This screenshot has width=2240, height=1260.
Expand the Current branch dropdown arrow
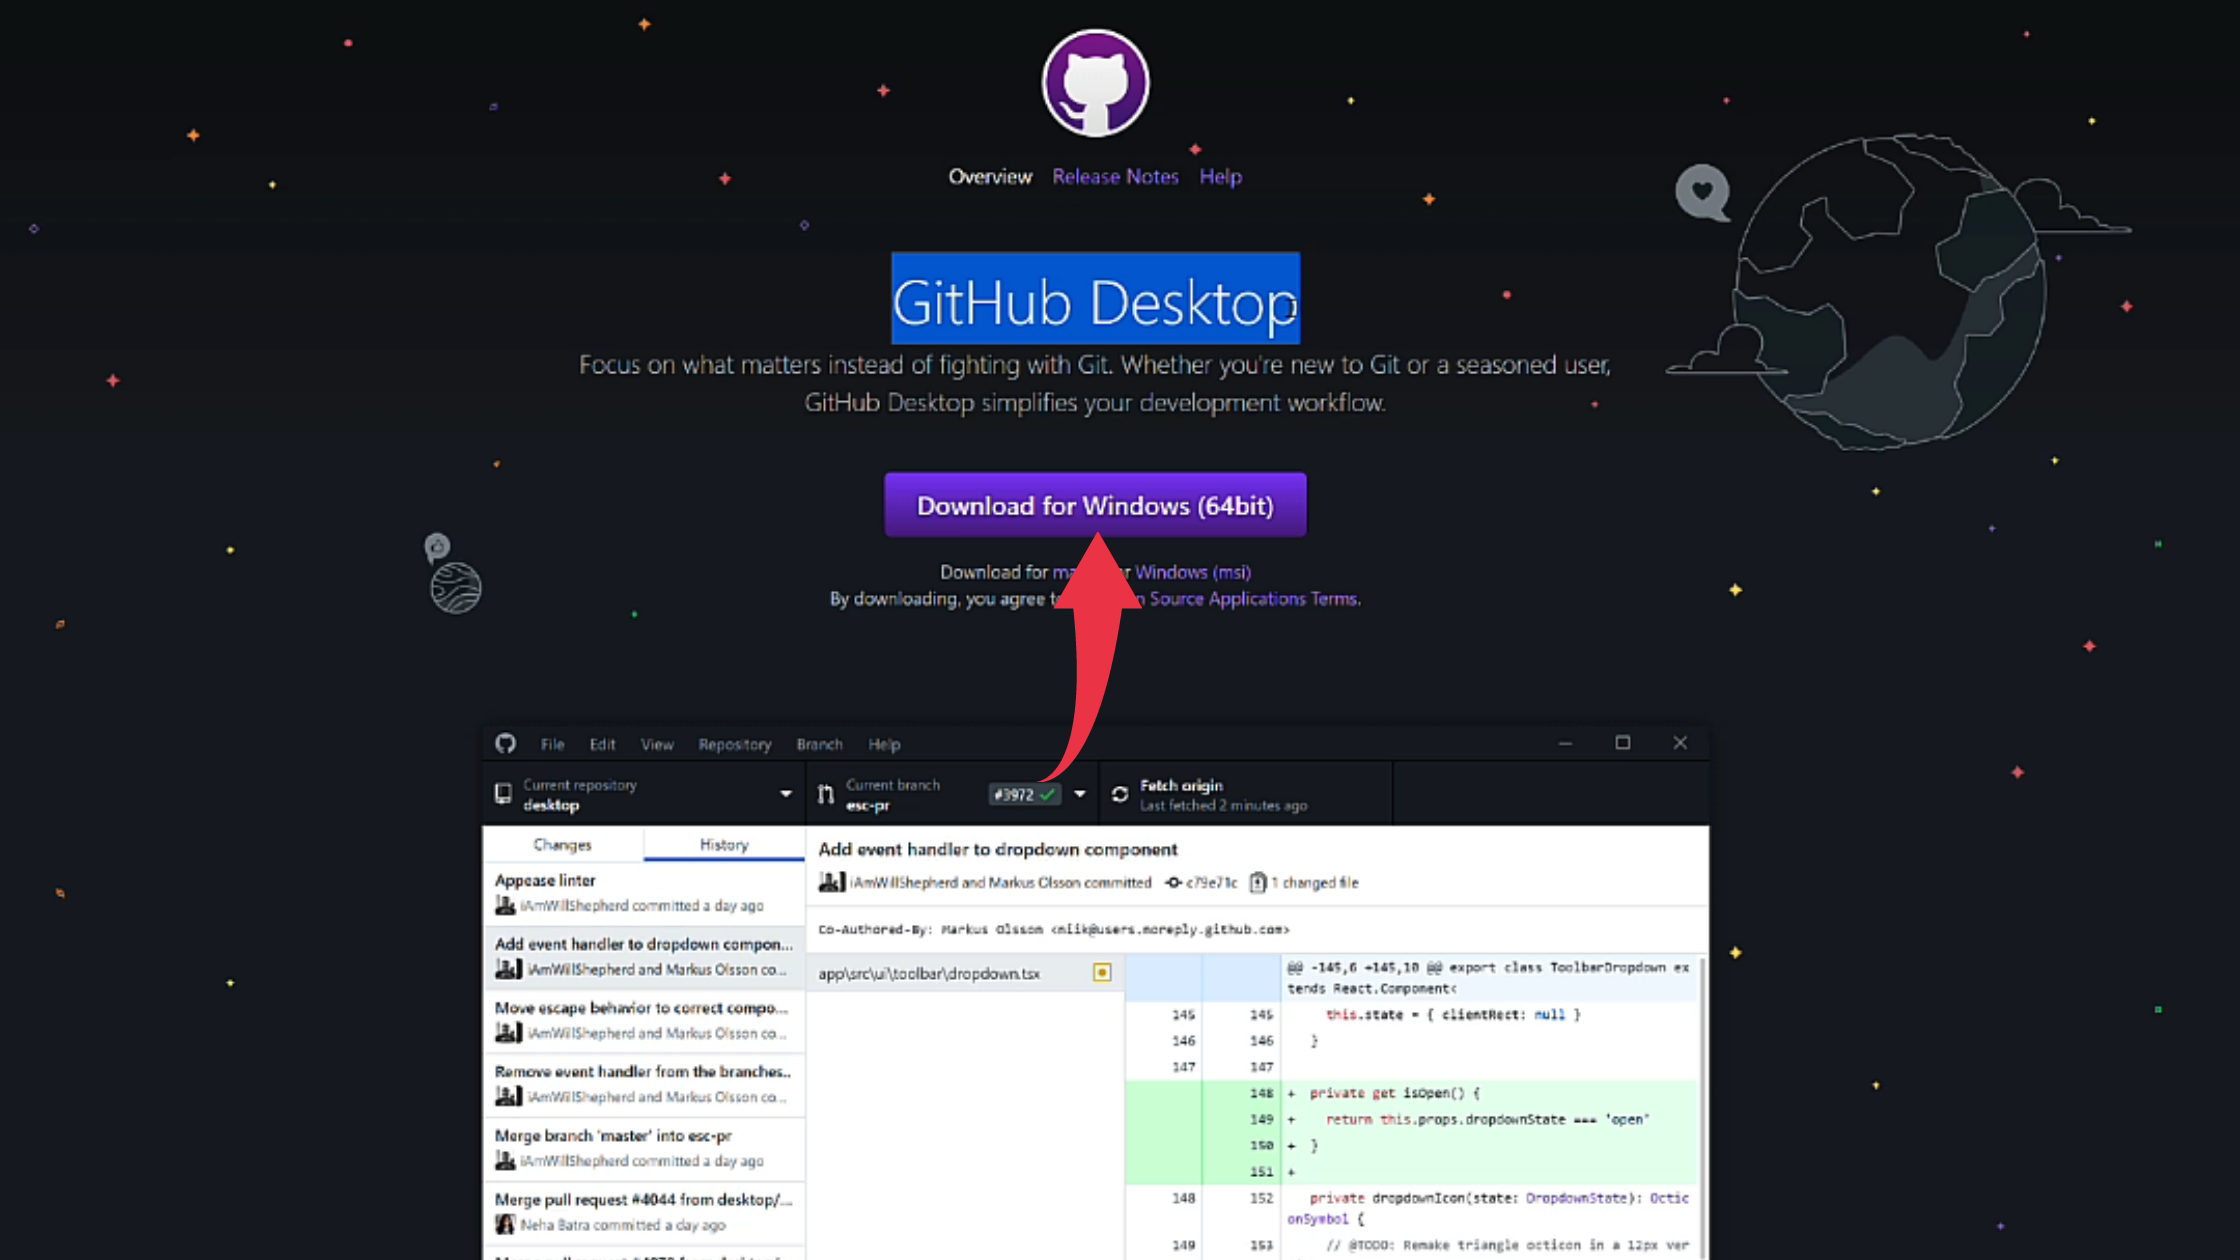(1080, 794)
